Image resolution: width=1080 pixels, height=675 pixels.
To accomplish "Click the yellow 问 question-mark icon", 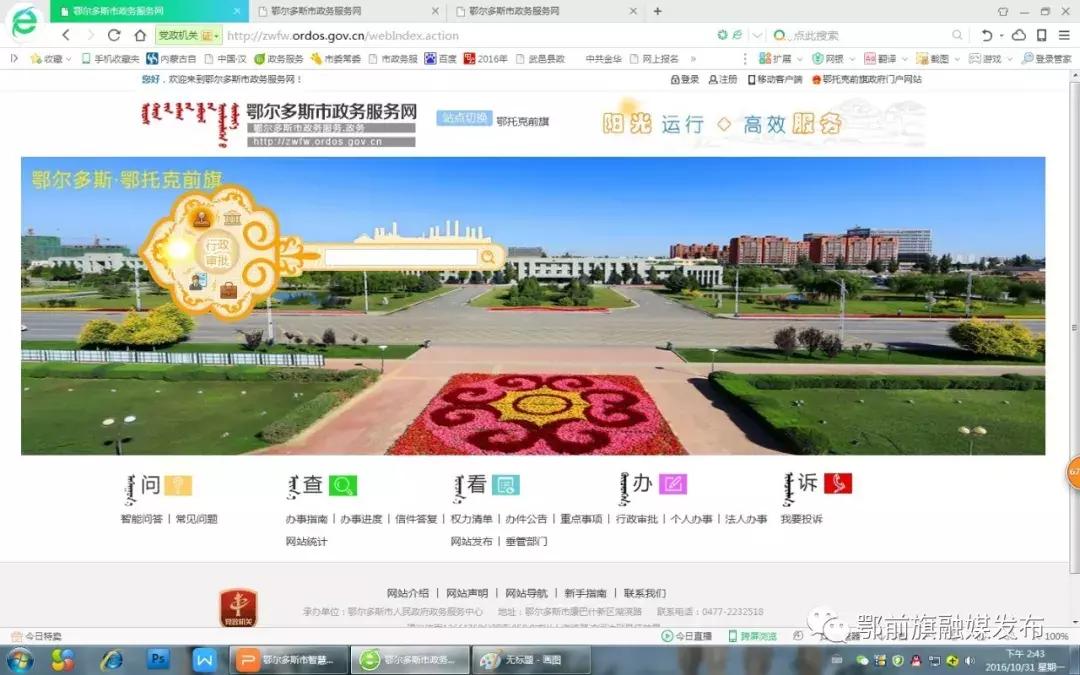I will [x=177, y=484].
